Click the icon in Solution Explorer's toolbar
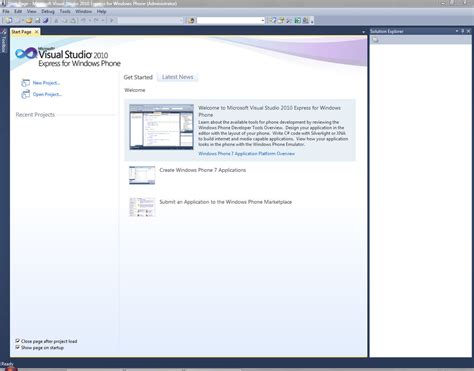 tap(375, 40)
